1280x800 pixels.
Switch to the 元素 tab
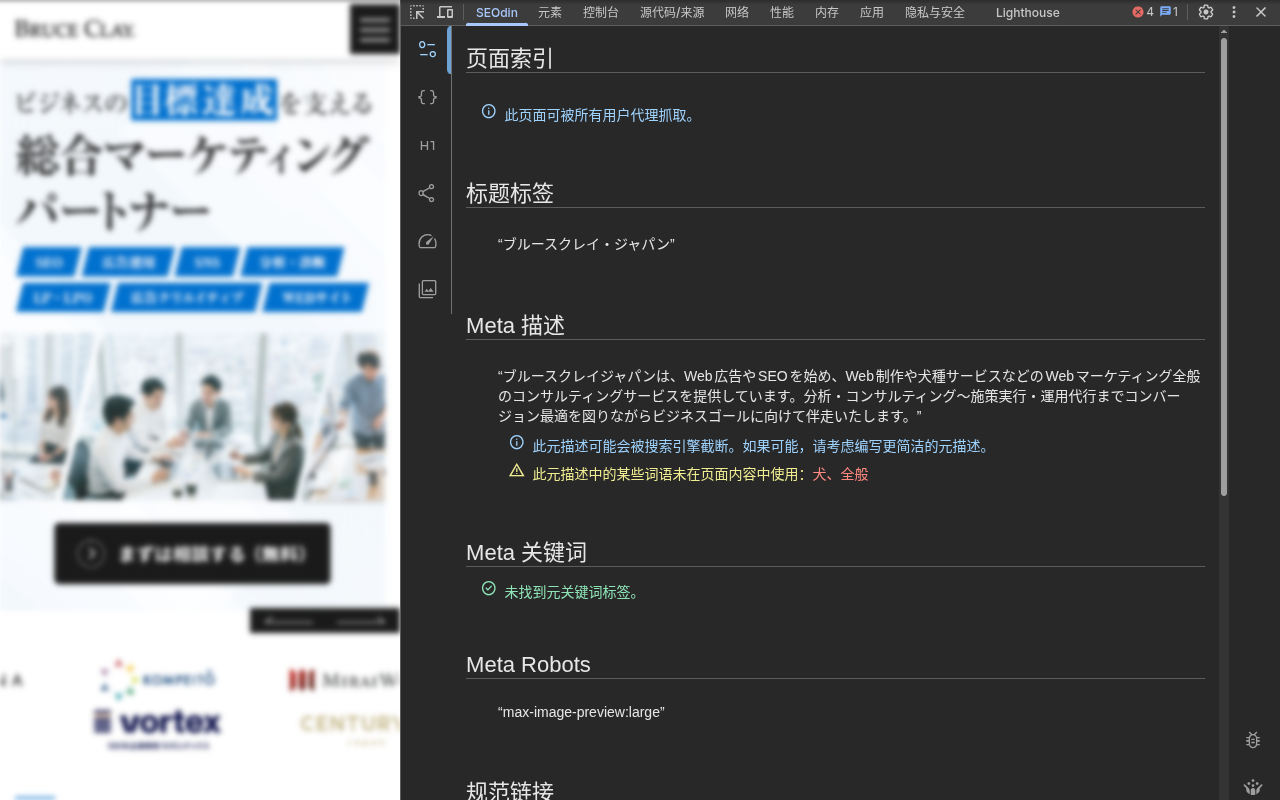(x=550, y=12)
